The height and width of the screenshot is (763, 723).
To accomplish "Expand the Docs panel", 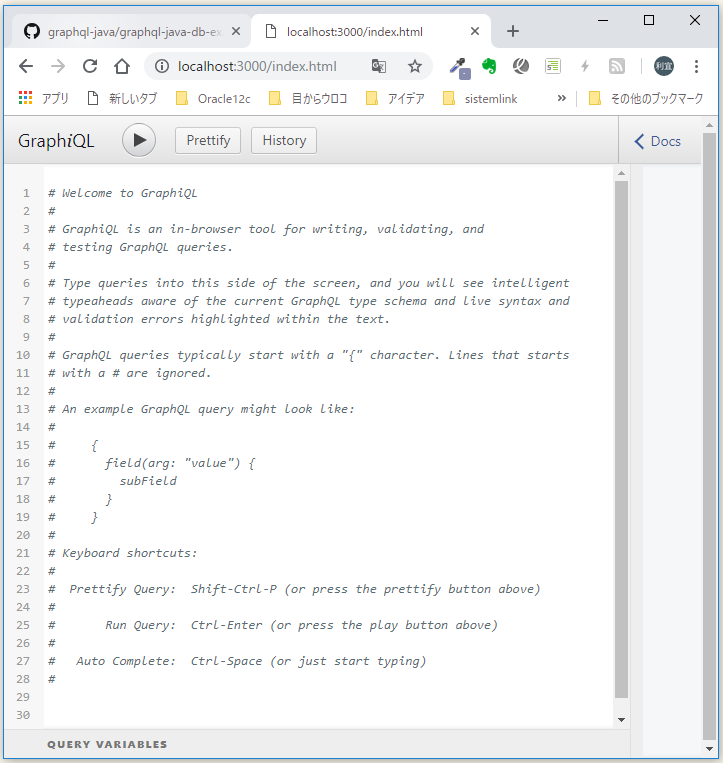I will (658, 141).
